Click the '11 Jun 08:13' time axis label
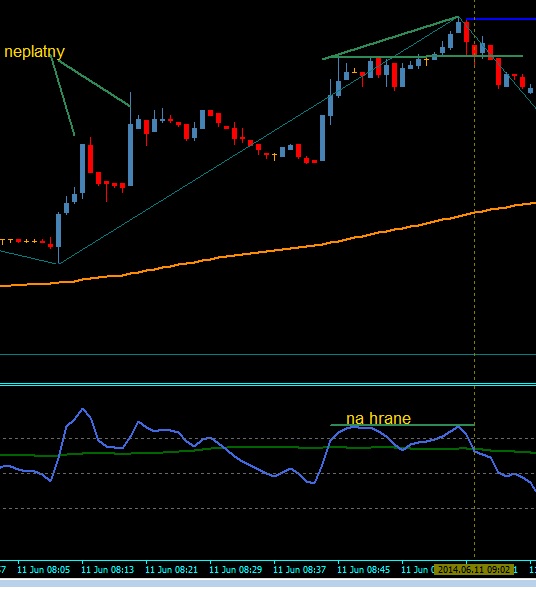 click(107, 570)
